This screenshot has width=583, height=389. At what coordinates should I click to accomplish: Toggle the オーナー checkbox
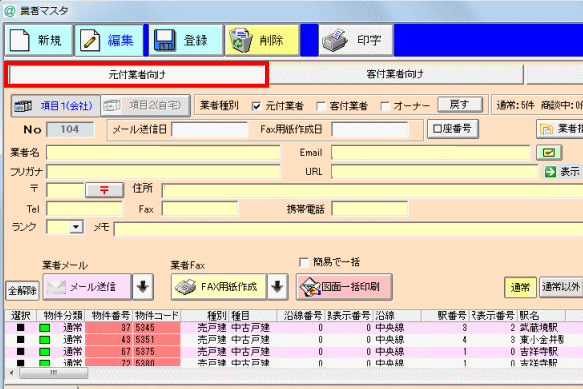[x=386, y=106]
